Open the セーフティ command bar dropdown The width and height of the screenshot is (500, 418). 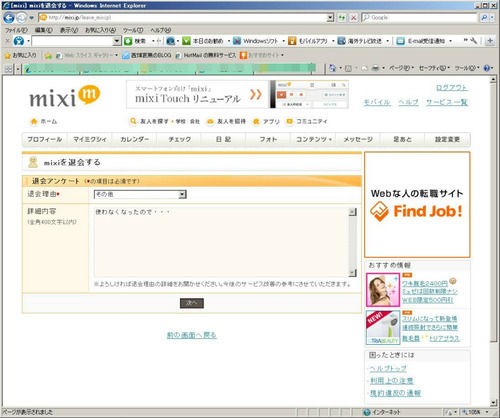click(434, 68)
